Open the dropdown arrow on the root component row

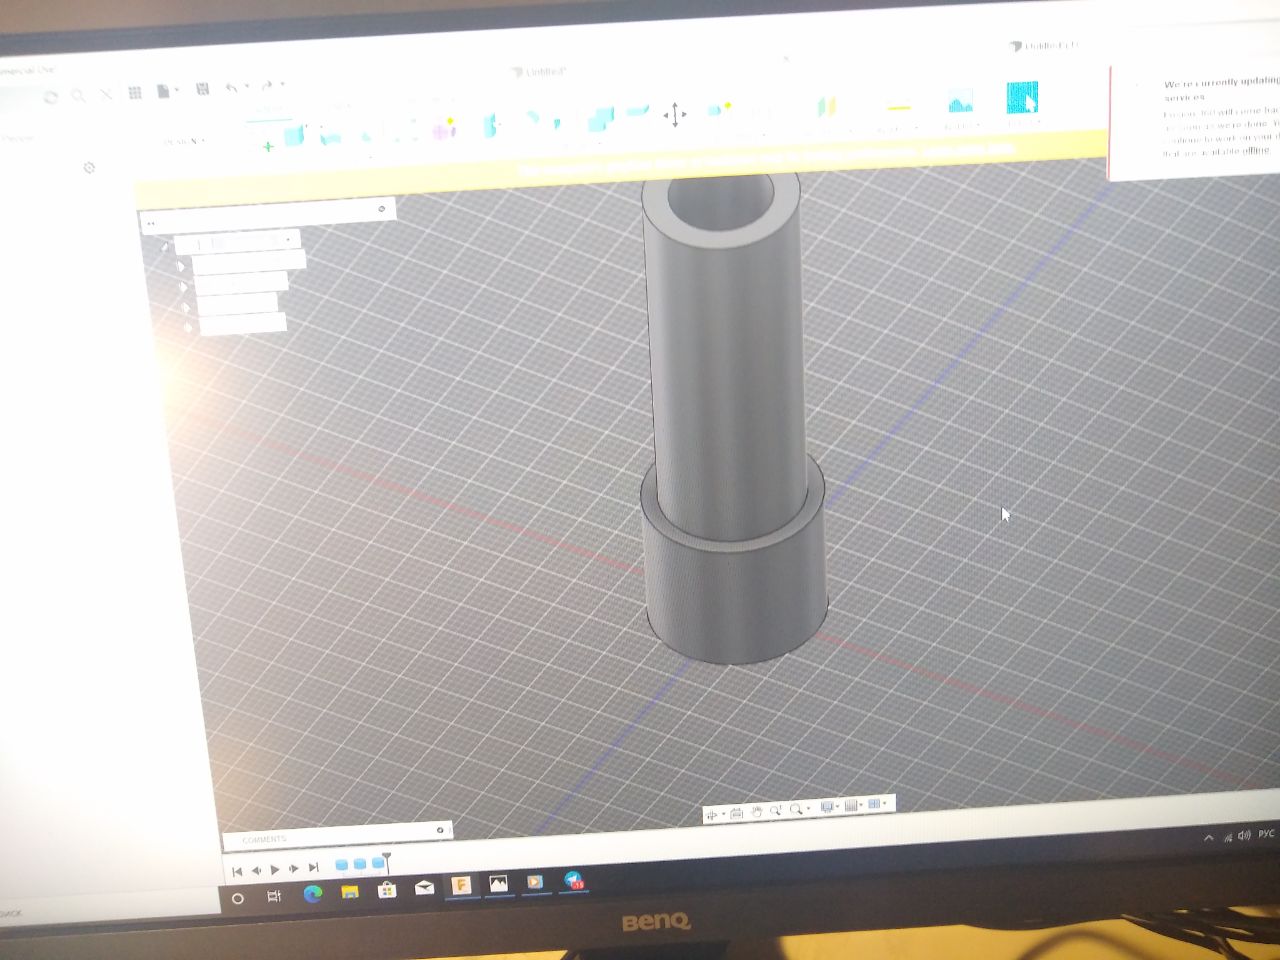[x=289, y=239]
